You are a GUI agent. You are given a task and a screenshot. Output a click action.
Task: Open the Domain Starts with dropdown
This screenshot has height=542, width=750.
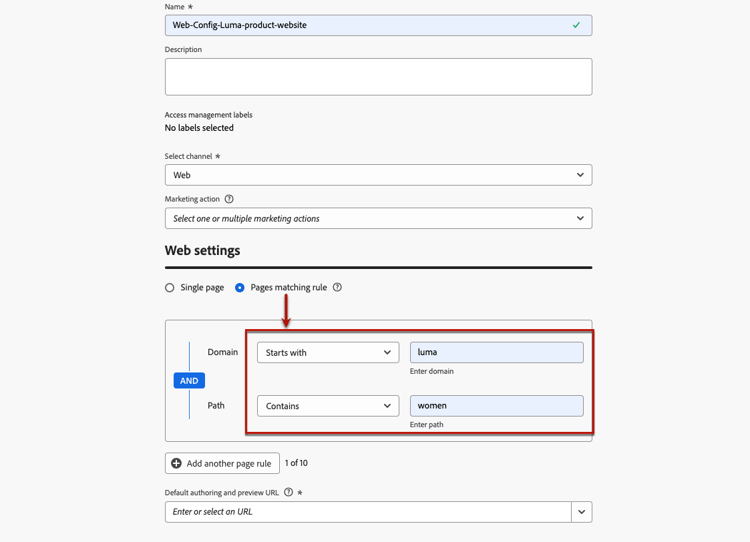point(328,353)
